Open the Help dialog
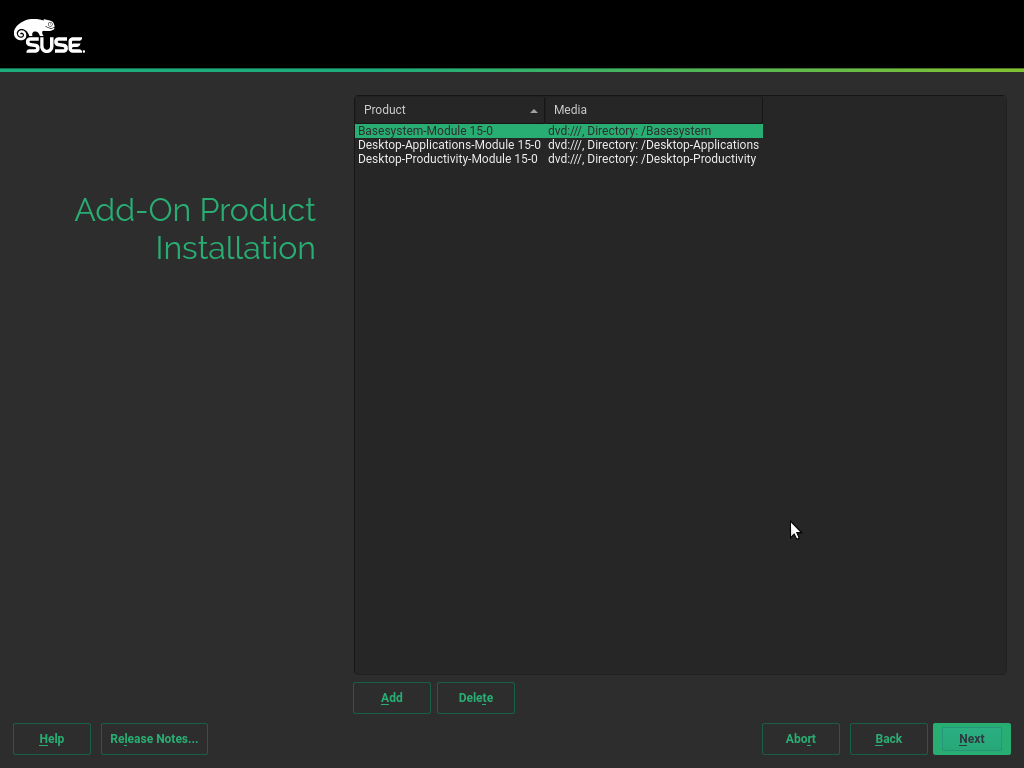1024x768 pixels. [x=52, y=739]
